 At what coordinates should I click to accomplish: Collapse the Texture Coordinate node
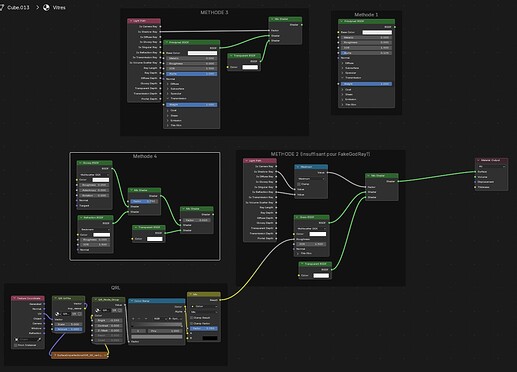point(14,298)
